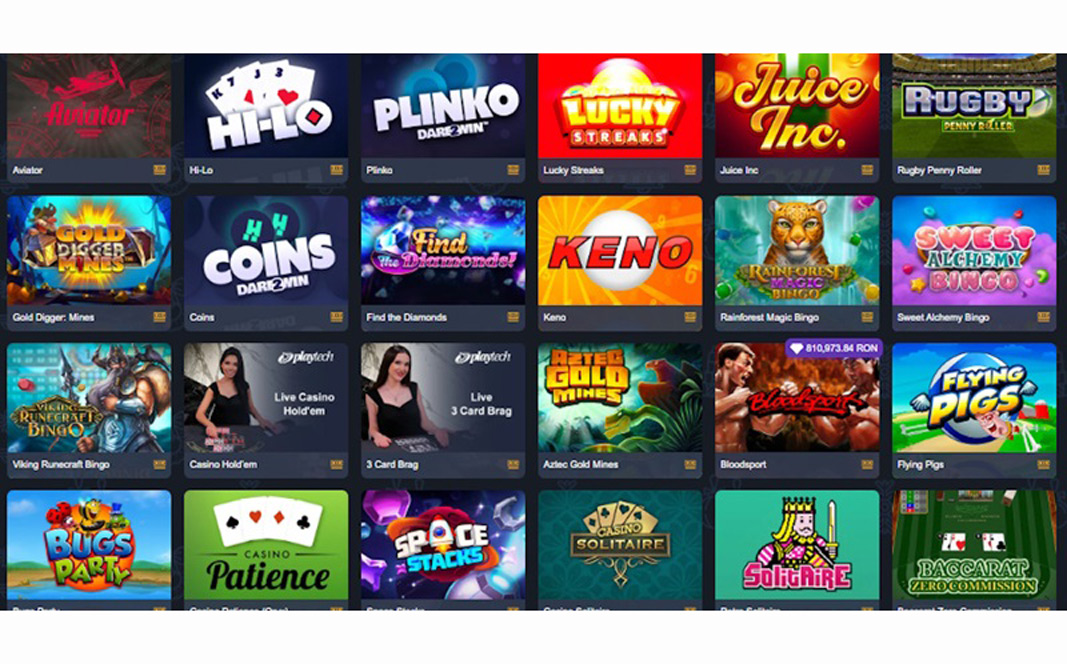Viewport: 1067px width, 664px height.
Task: Click the Viking Runecraft Bingo title label
Action: 61,465
